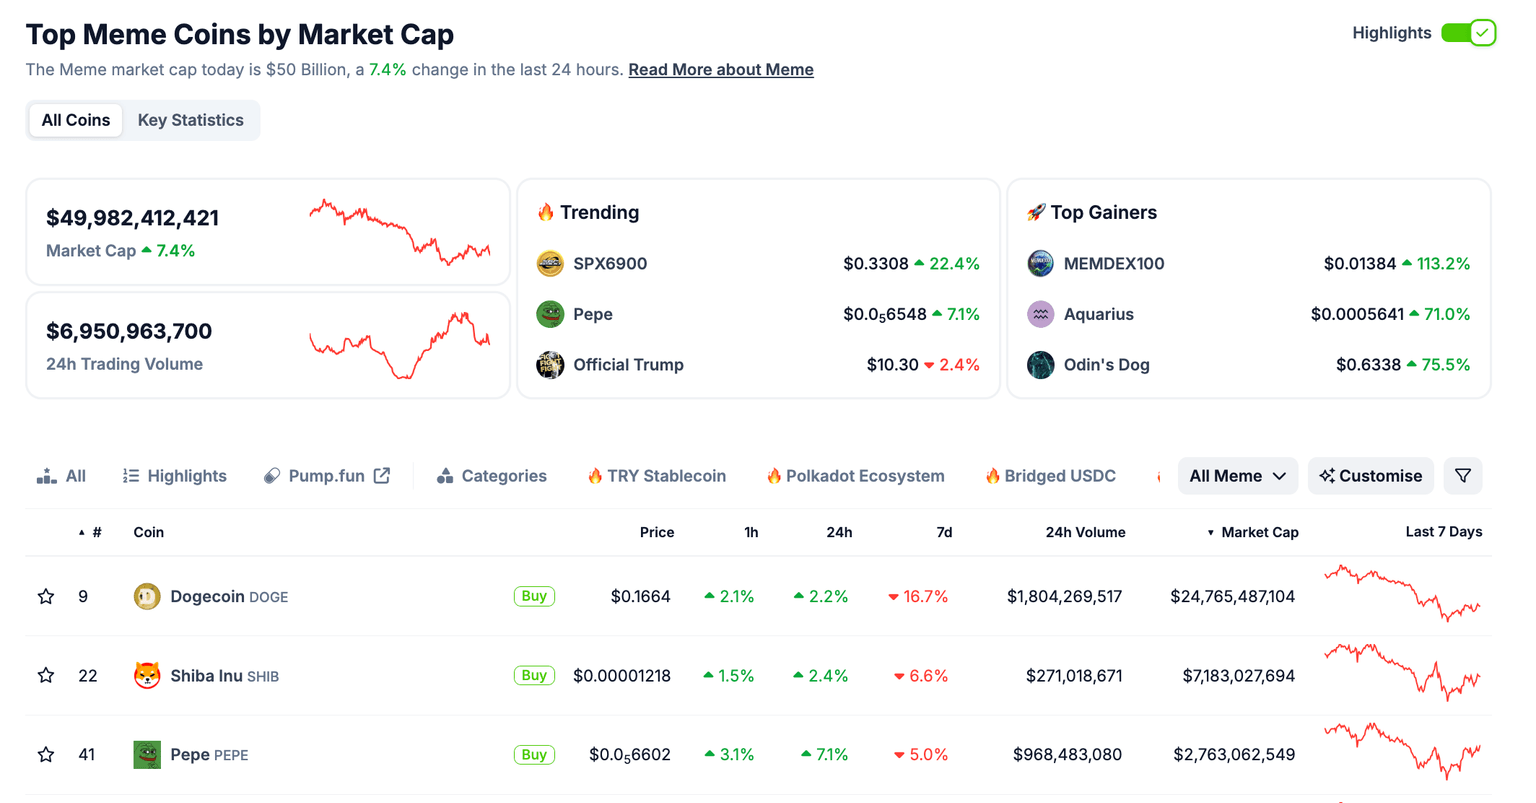Image resolution: width=1536 pixels, height=803 pixels.
Task: Switch to the Key Statistics tab
Action: 190,119
